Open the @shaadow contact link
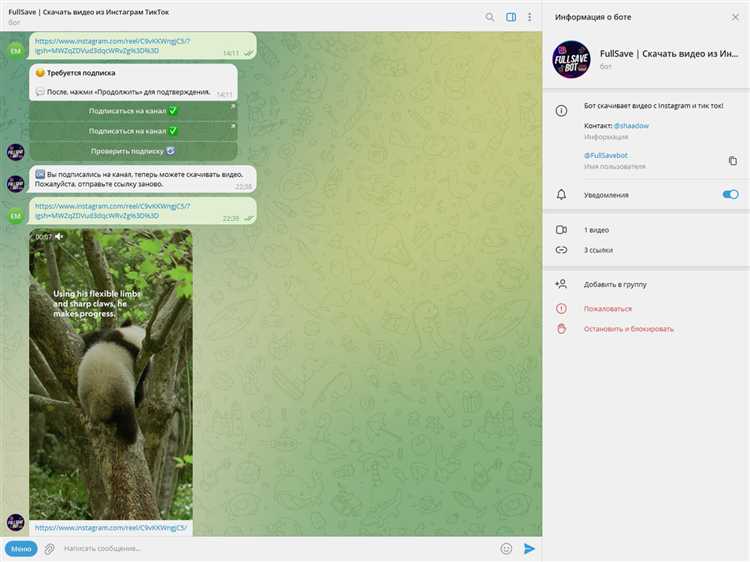This screenshot has width=750, height=562. [x=631, y=126]
